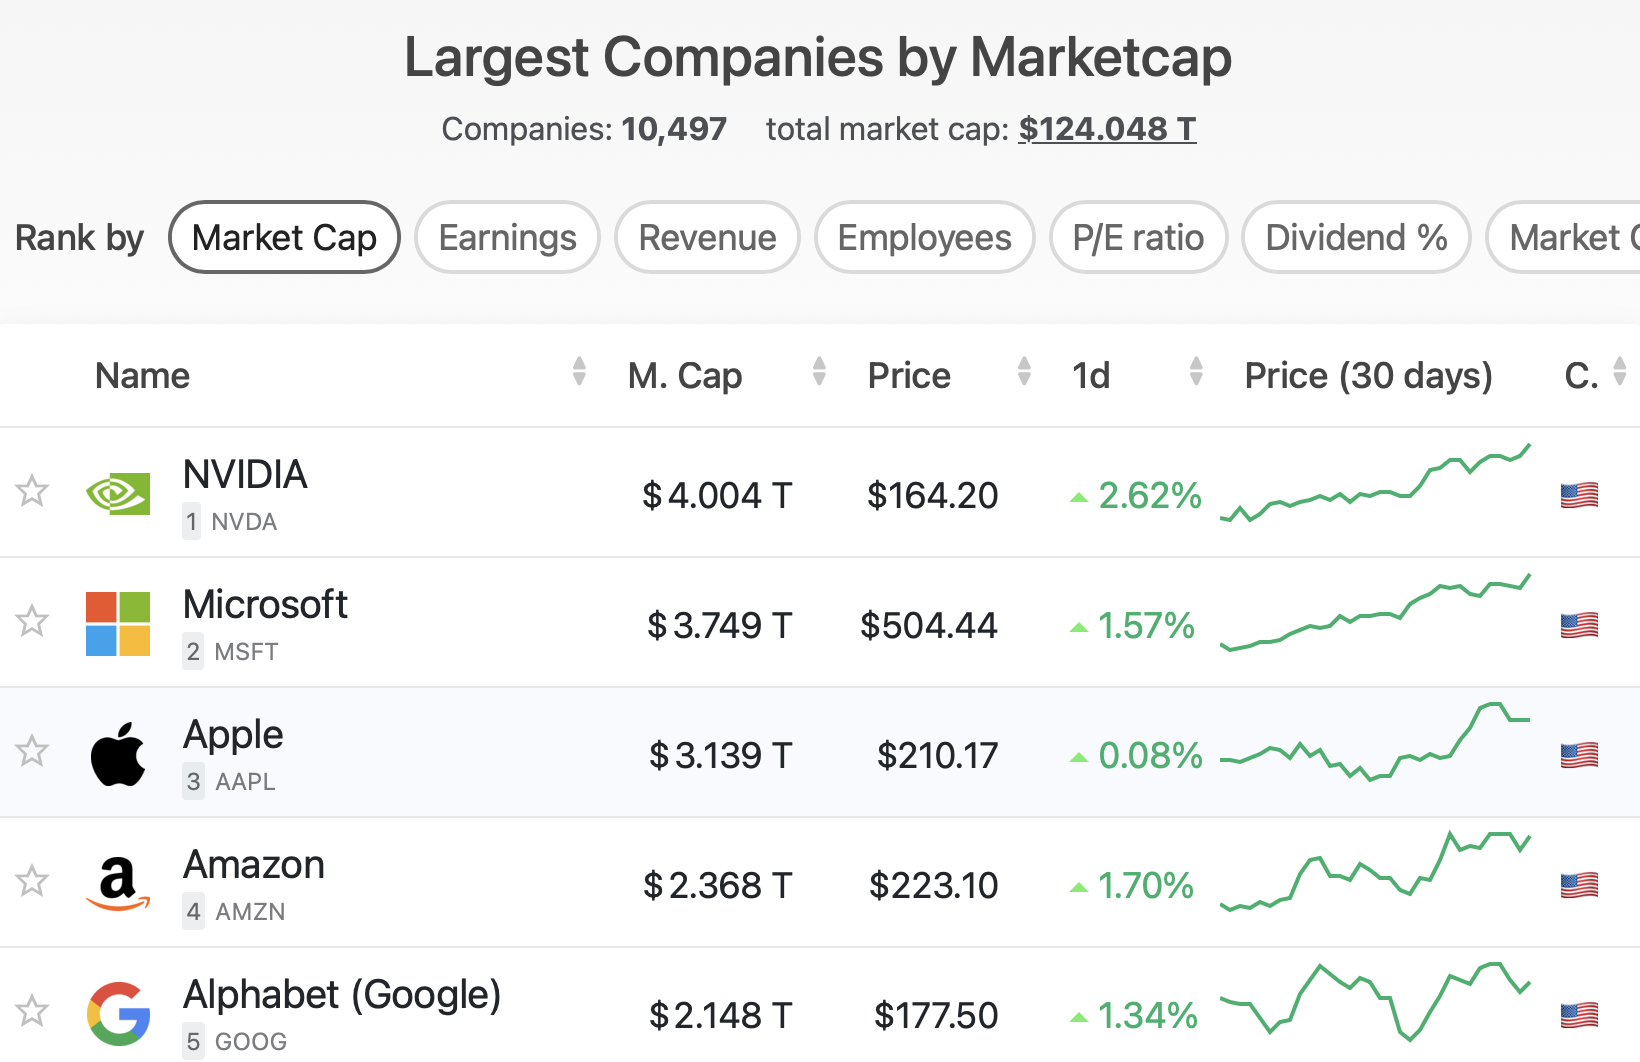Open the total market cap $124.048 T link
This screenshot has width=1640, height=1062.
[x=1107, y=129]
